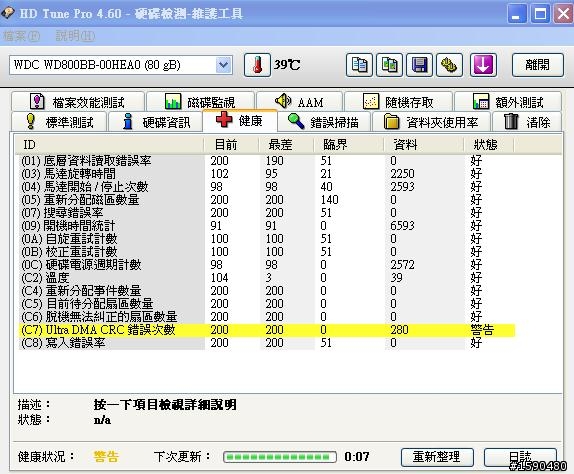
Task: Click the description text 按一下項目檢視詳細說明
Action: (x=165, y=405)
